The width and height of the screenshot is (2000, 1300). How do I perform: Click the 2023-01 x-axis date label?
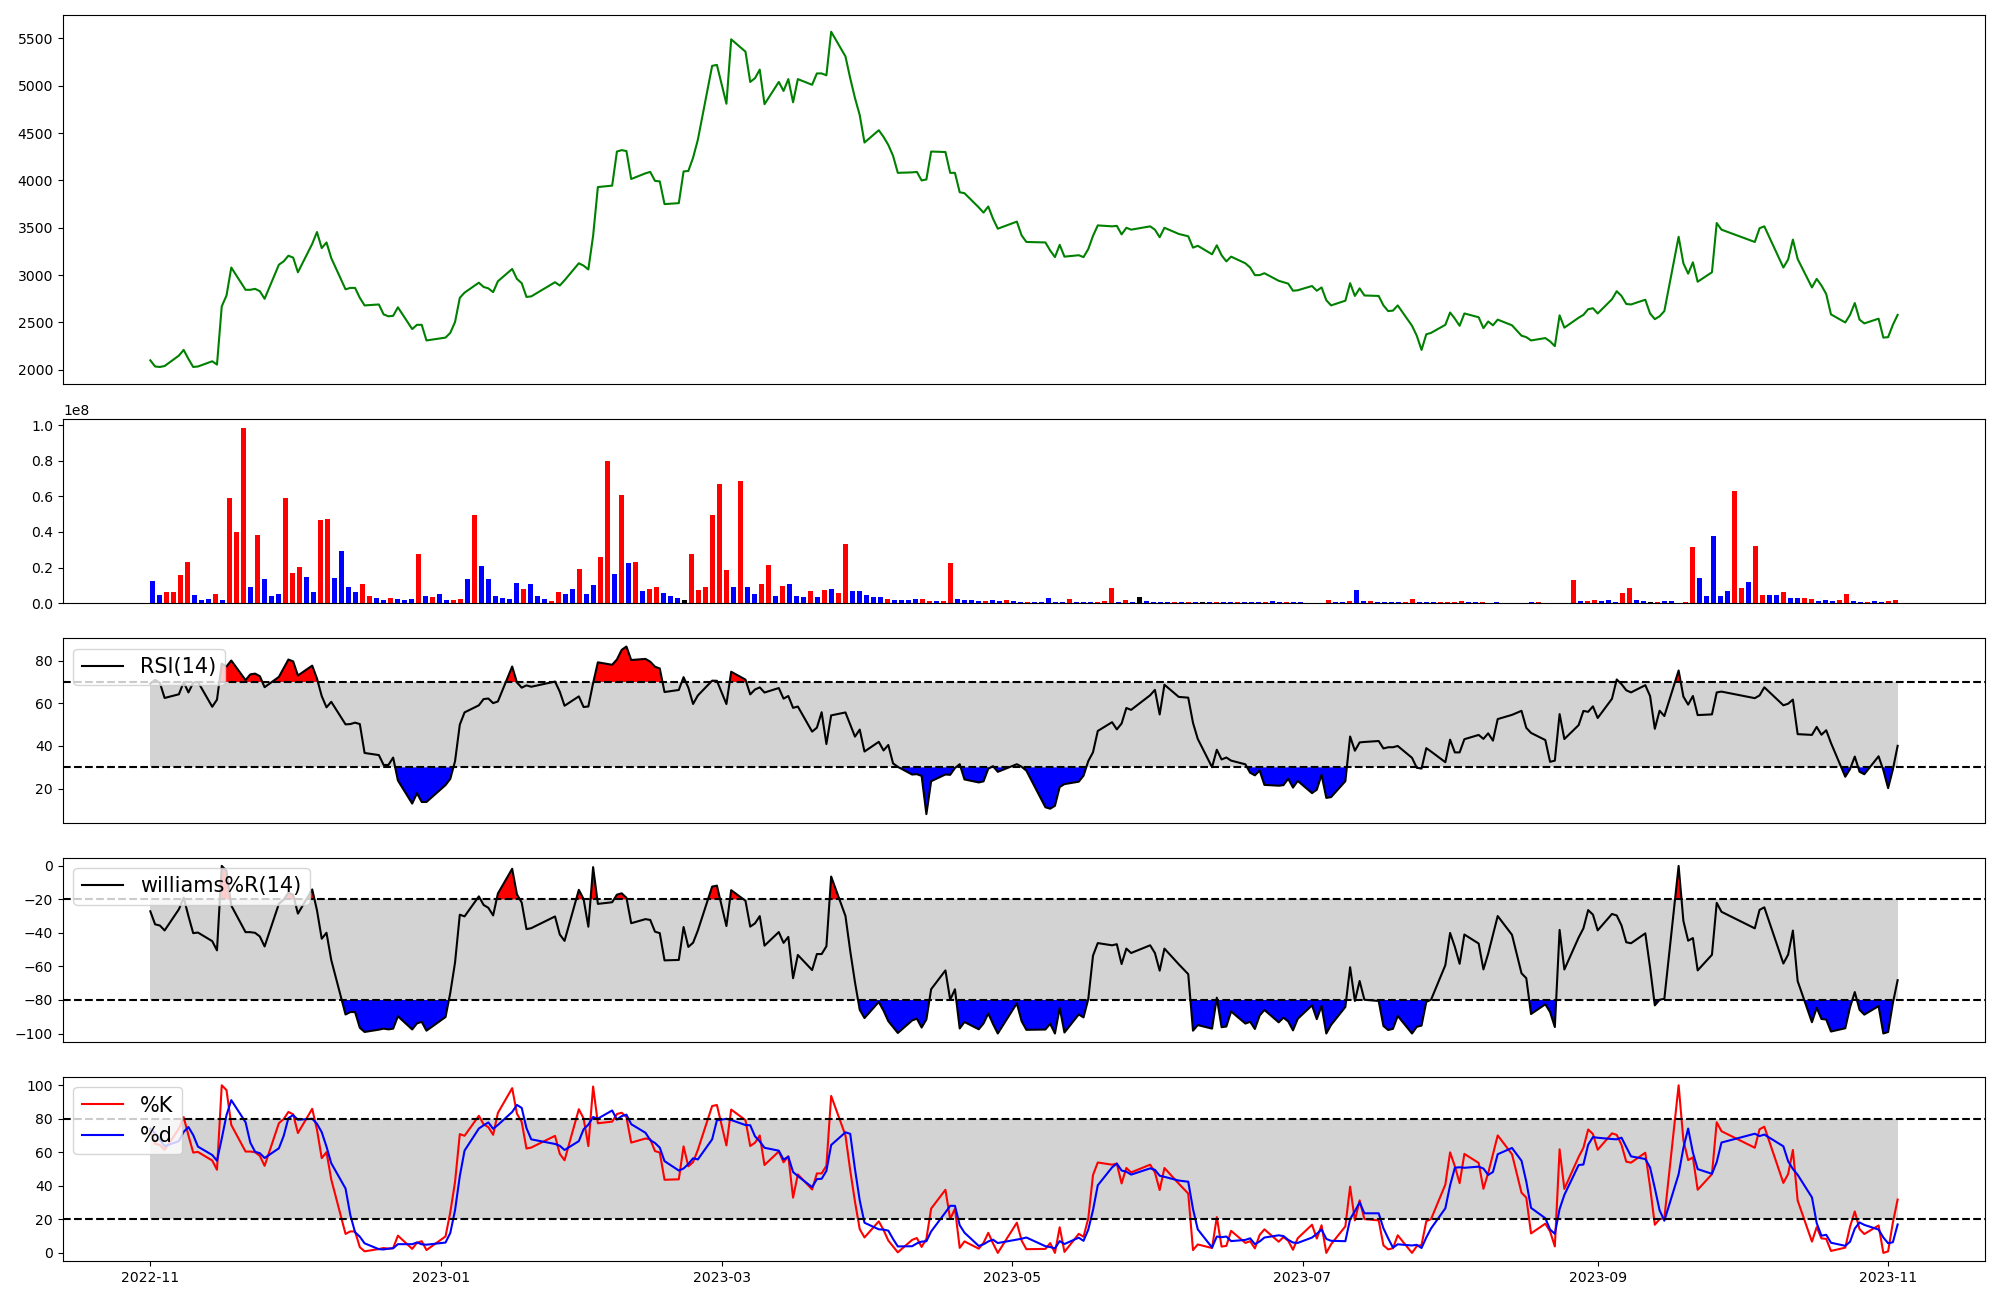pos(440,1277)
